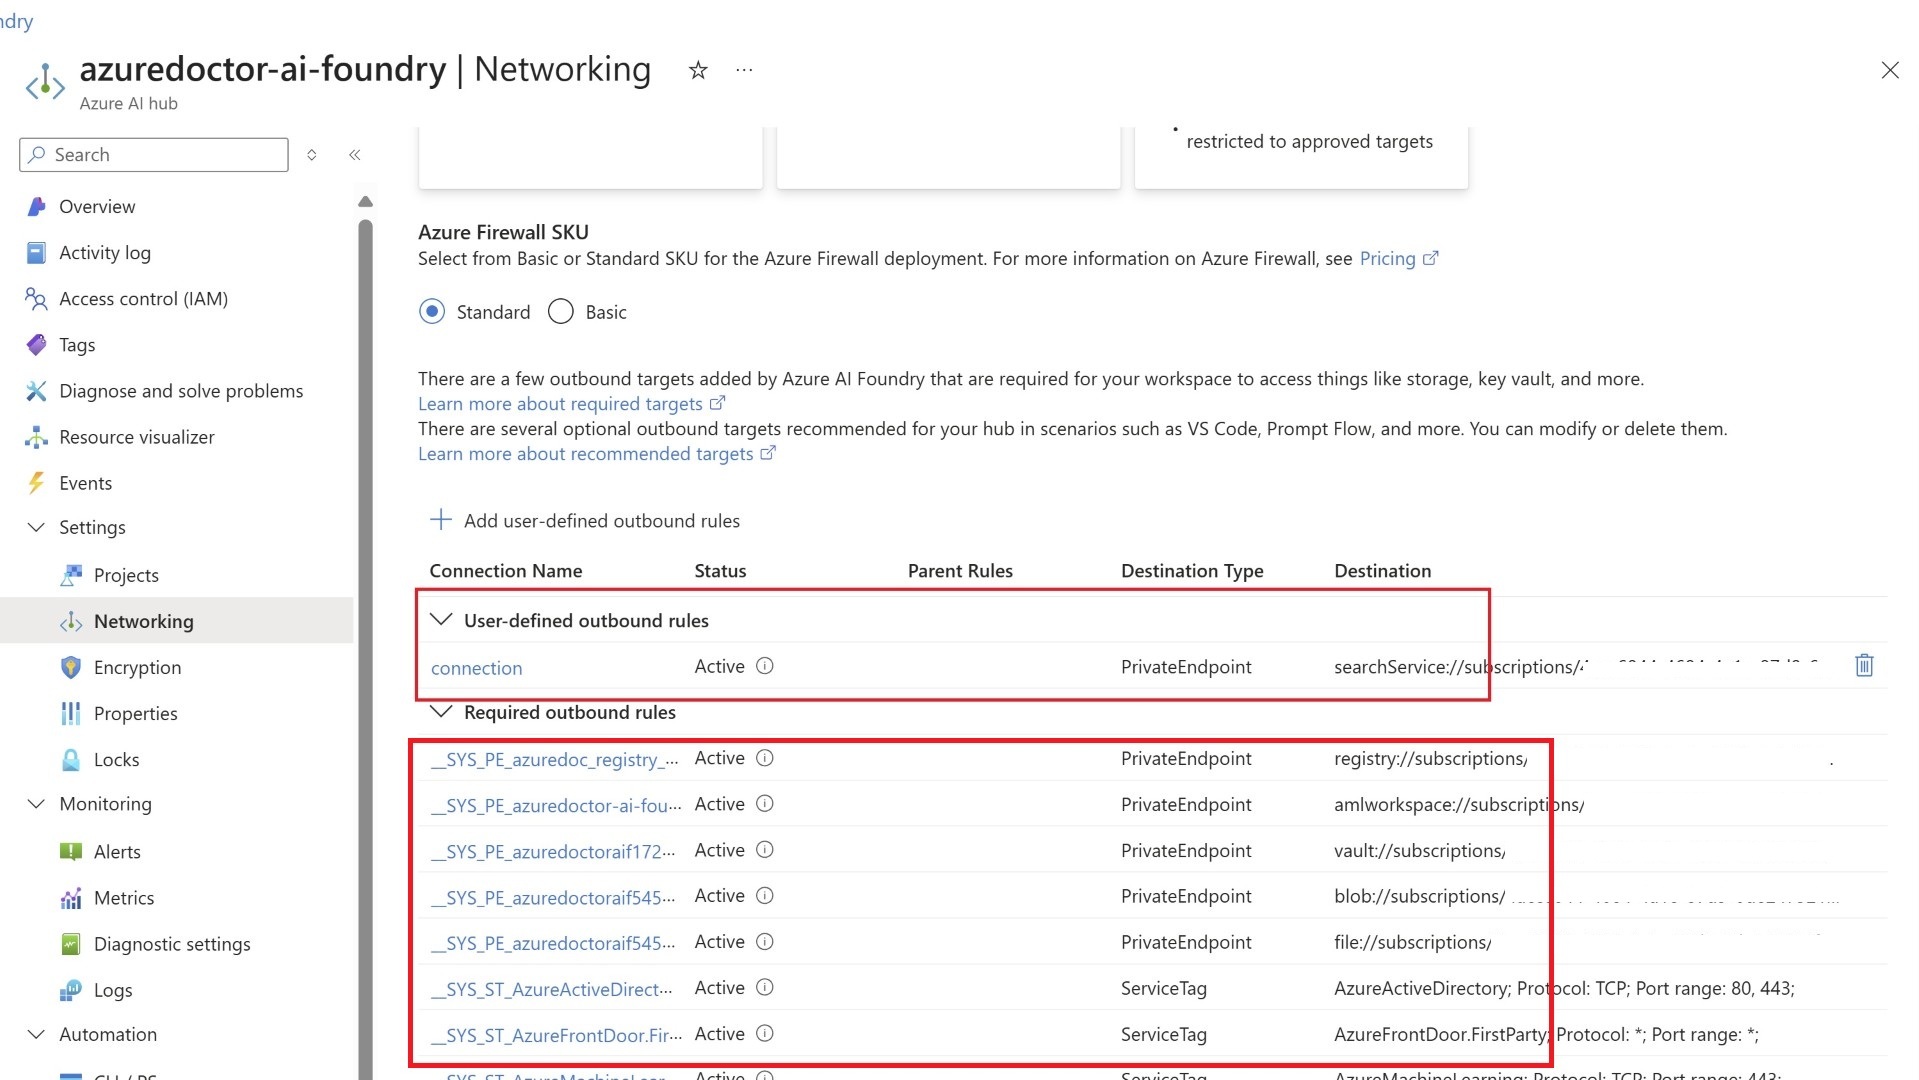Open __SYS_PE_azuredoc_registry rule link
The width and height of the screenshot is (1919, 1080).
point(555,760)
